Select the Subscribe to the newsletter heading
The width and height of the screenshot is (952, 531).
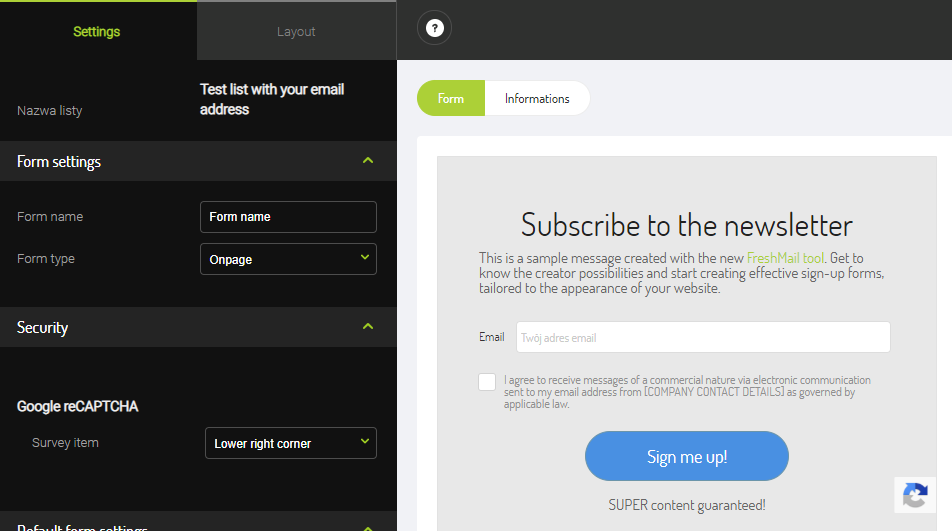(686, 224)
